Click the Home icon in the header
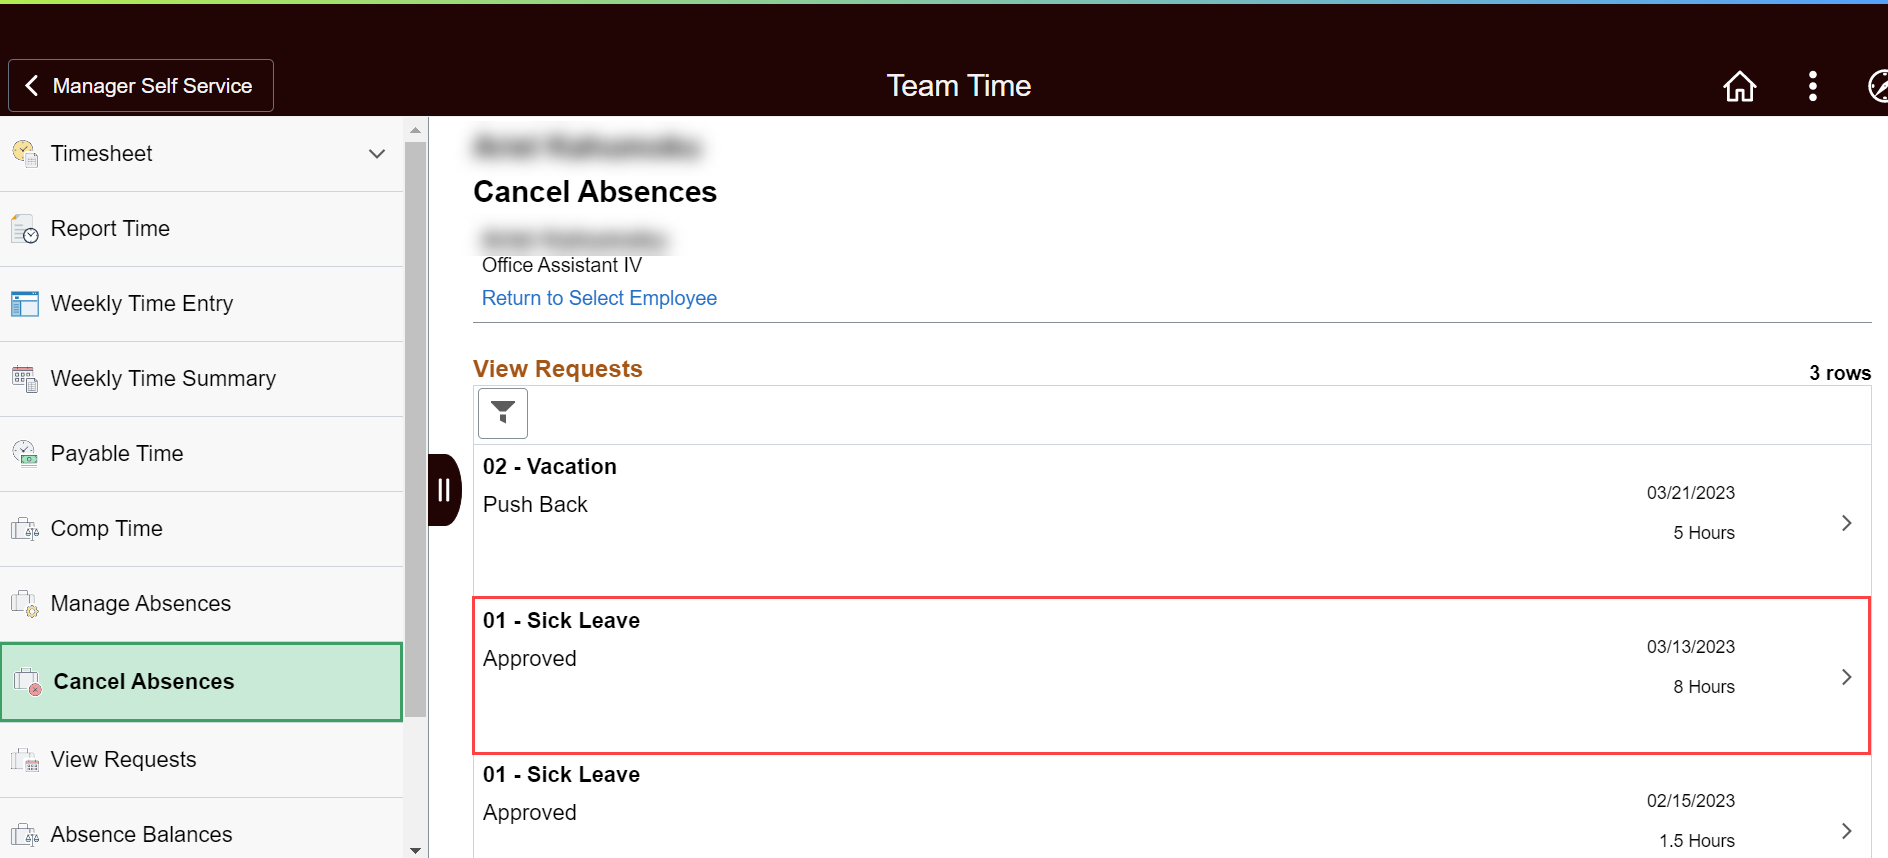The width and height of the screenshot is (1888, 858). click(x=1739, y=86)
